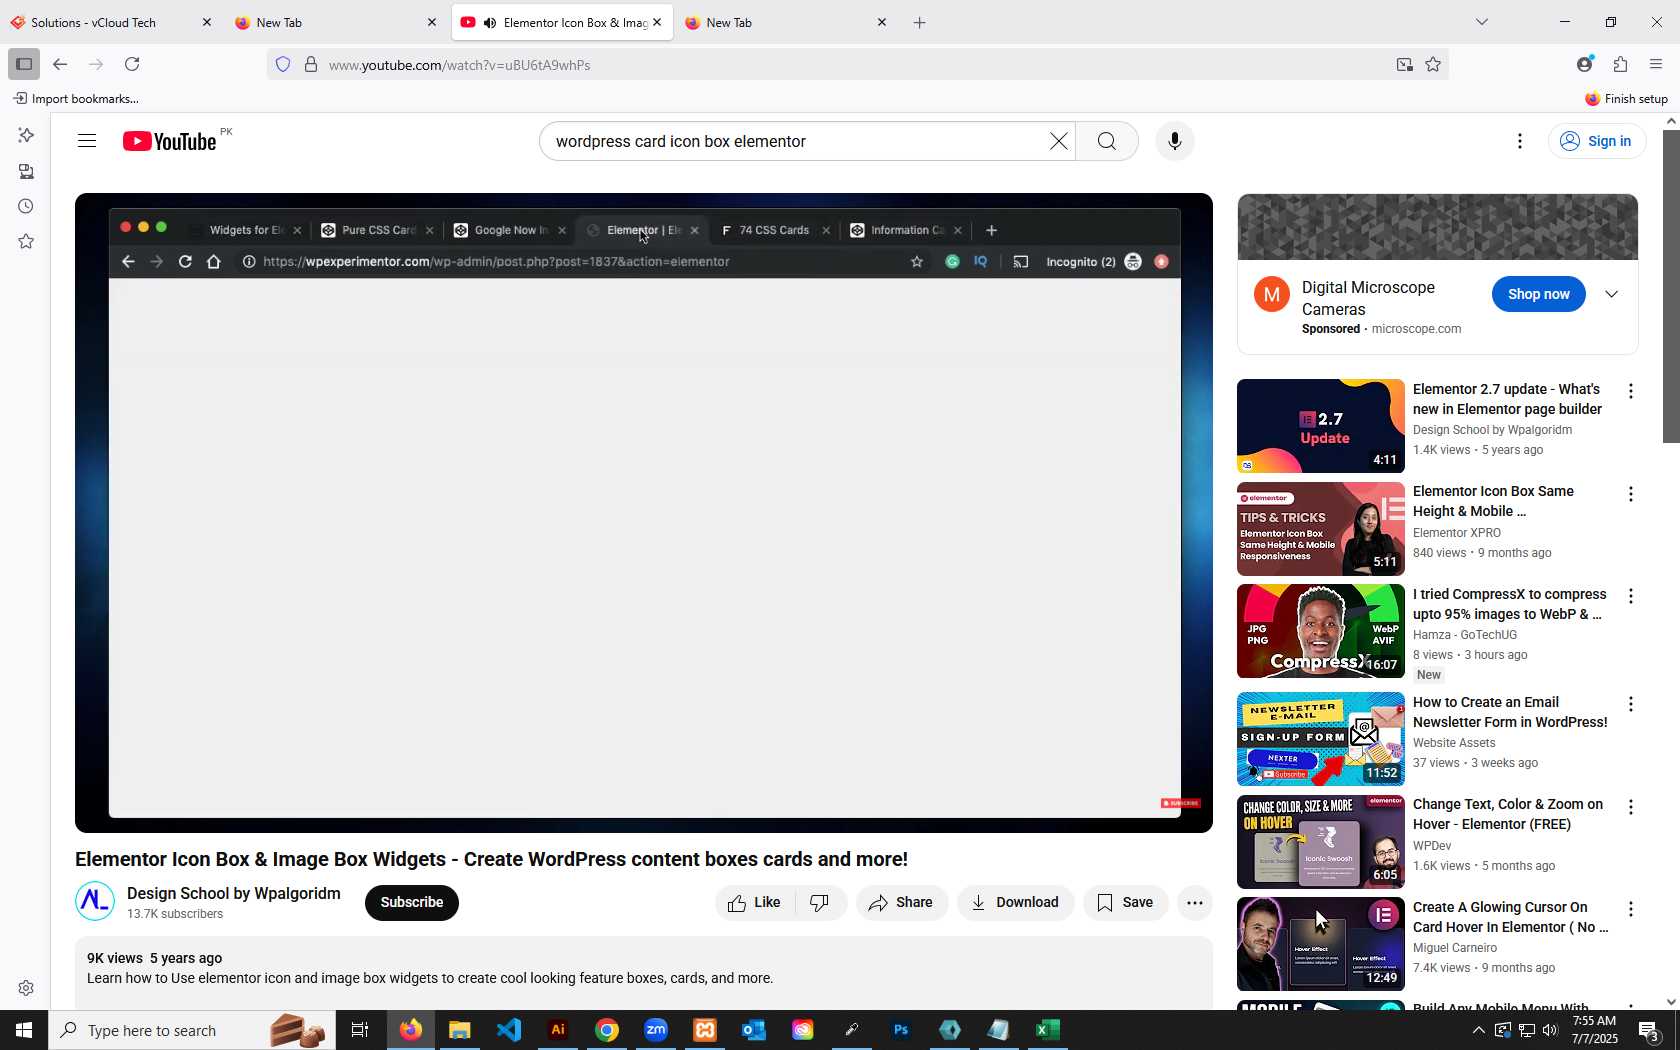Open options for Change Text, Color & Zoom video
1680x1050 pixels.
click(x=1631, y=806)
